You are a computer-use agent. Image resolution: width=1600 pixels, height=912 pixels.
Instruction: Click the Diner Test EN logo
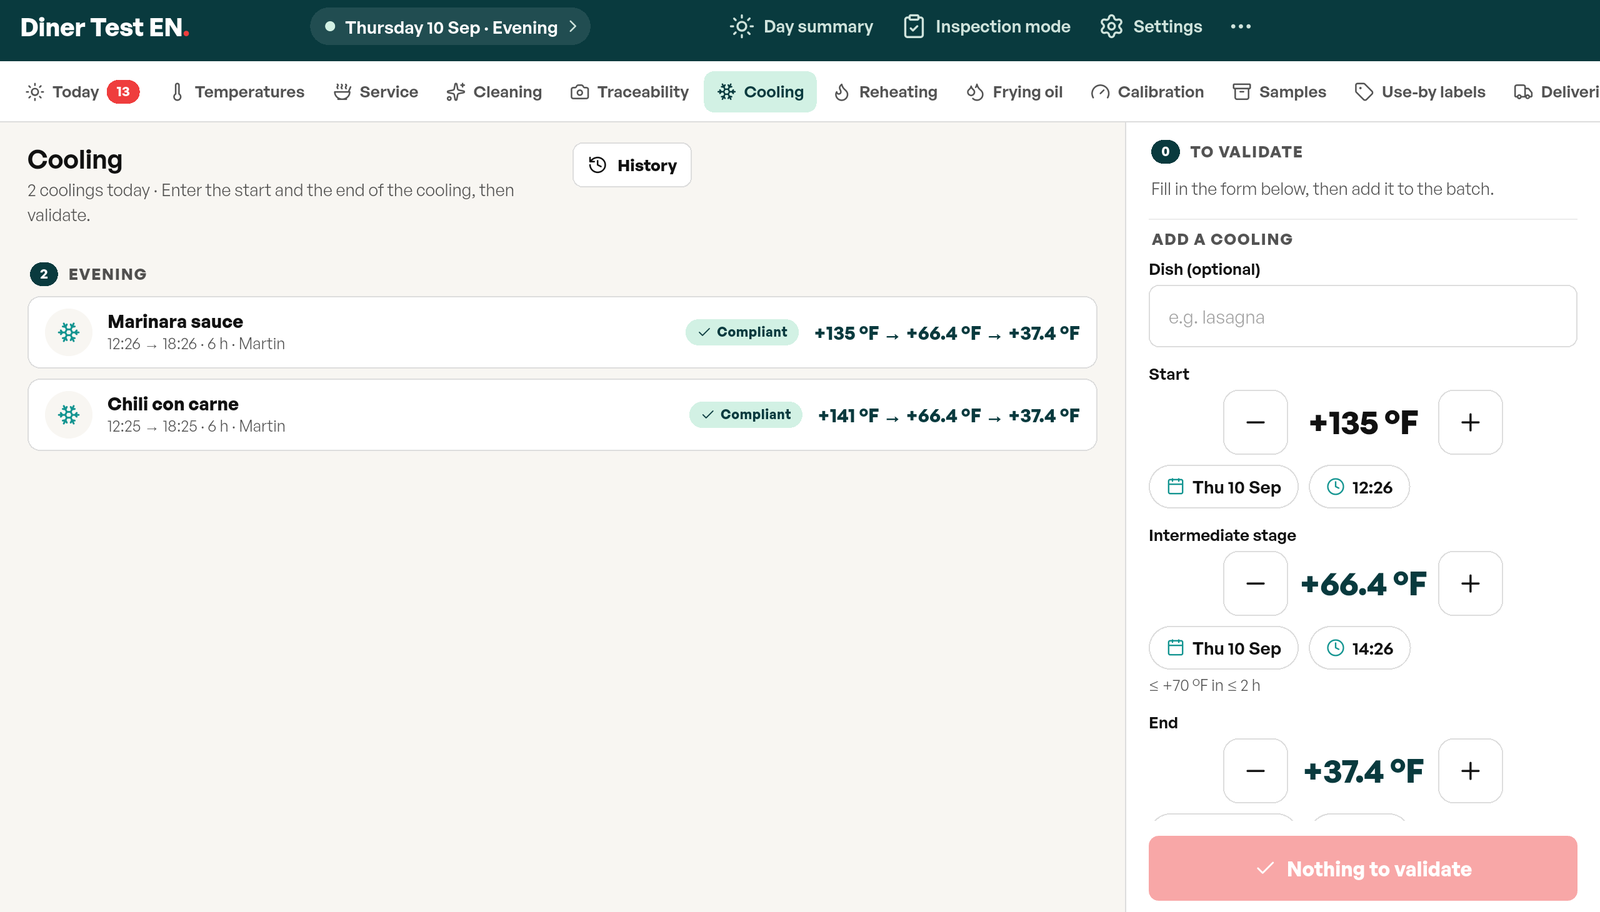pyautogui.click(x=105, y=27)
